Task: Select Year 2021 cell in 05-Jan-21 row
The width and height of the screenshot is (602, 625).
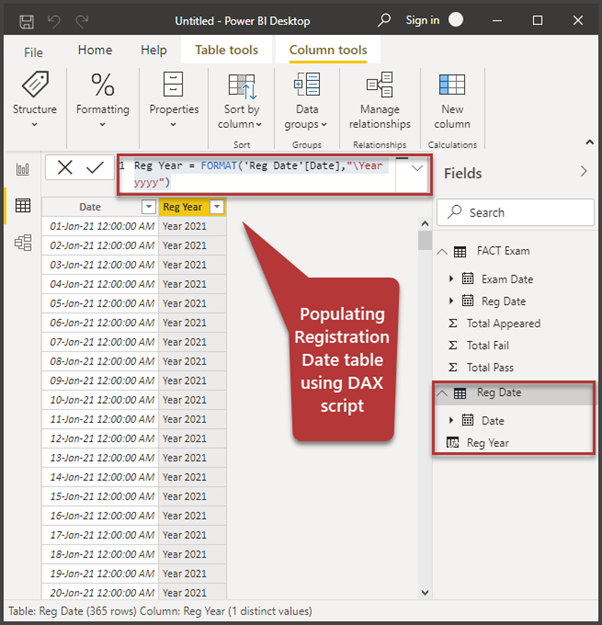Action: (x=192, y=303)
